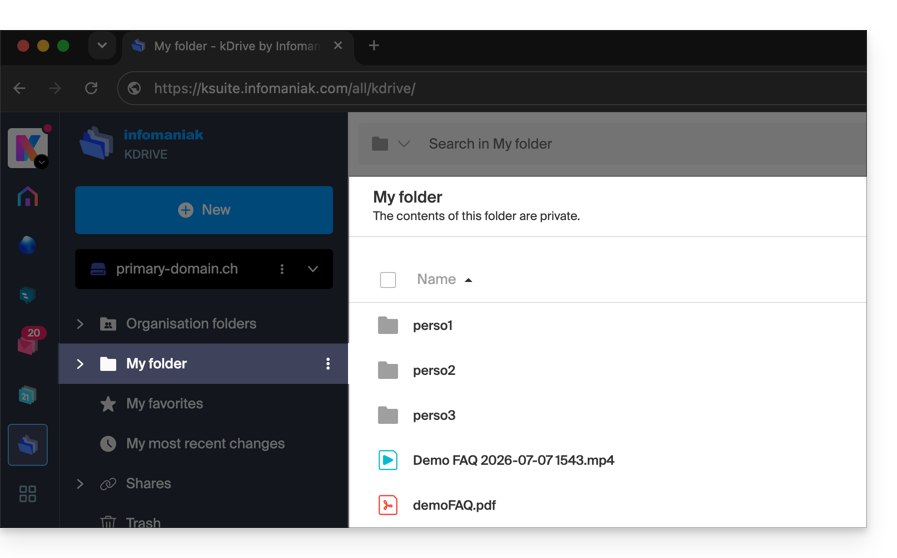Open My most recent changes
The image size is (897, 558).
pyautogui.click(x=205, y=444)
